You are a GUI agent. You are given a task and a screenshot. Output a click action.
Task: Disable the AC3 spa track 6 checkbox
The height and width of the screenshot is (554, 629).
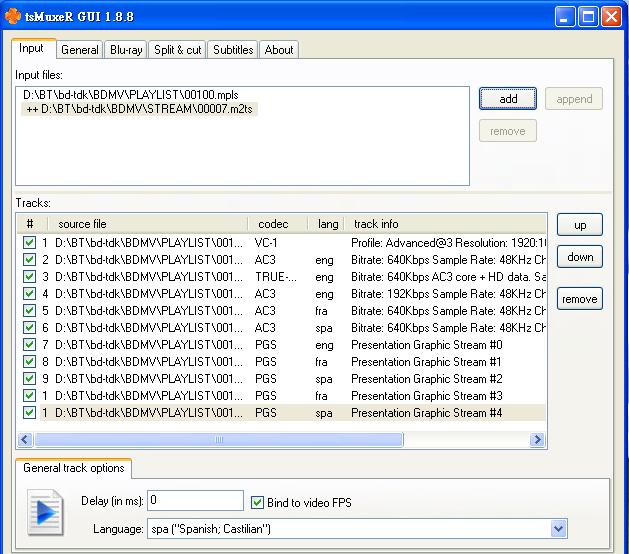coord(29,328)
